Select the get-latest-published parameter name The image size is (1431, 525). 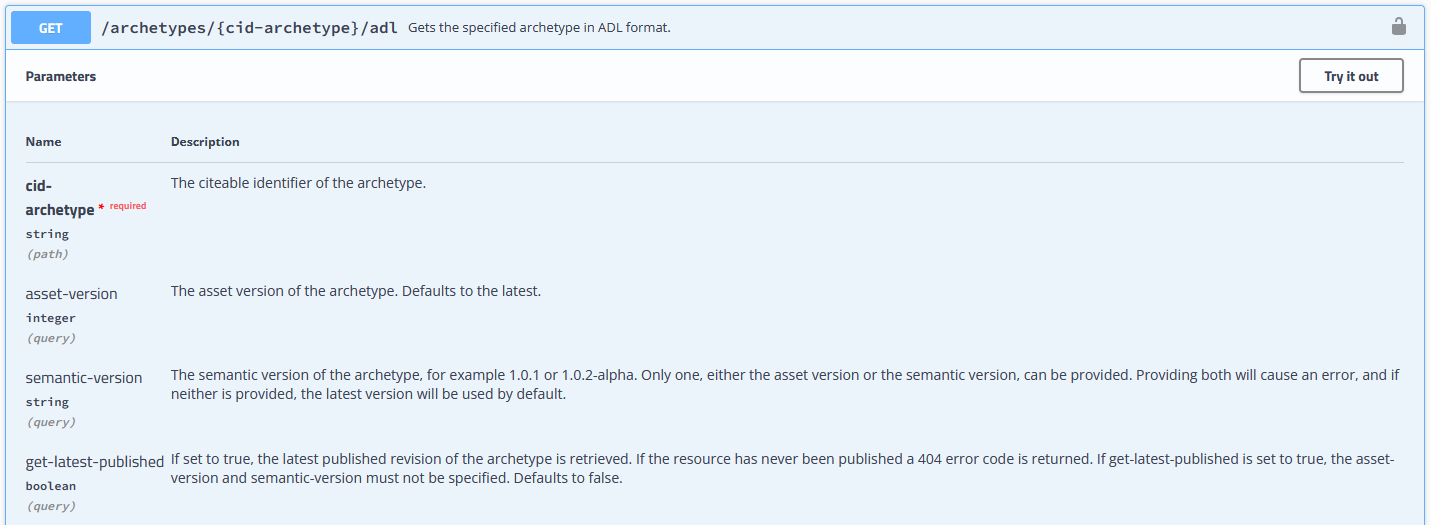95,462
